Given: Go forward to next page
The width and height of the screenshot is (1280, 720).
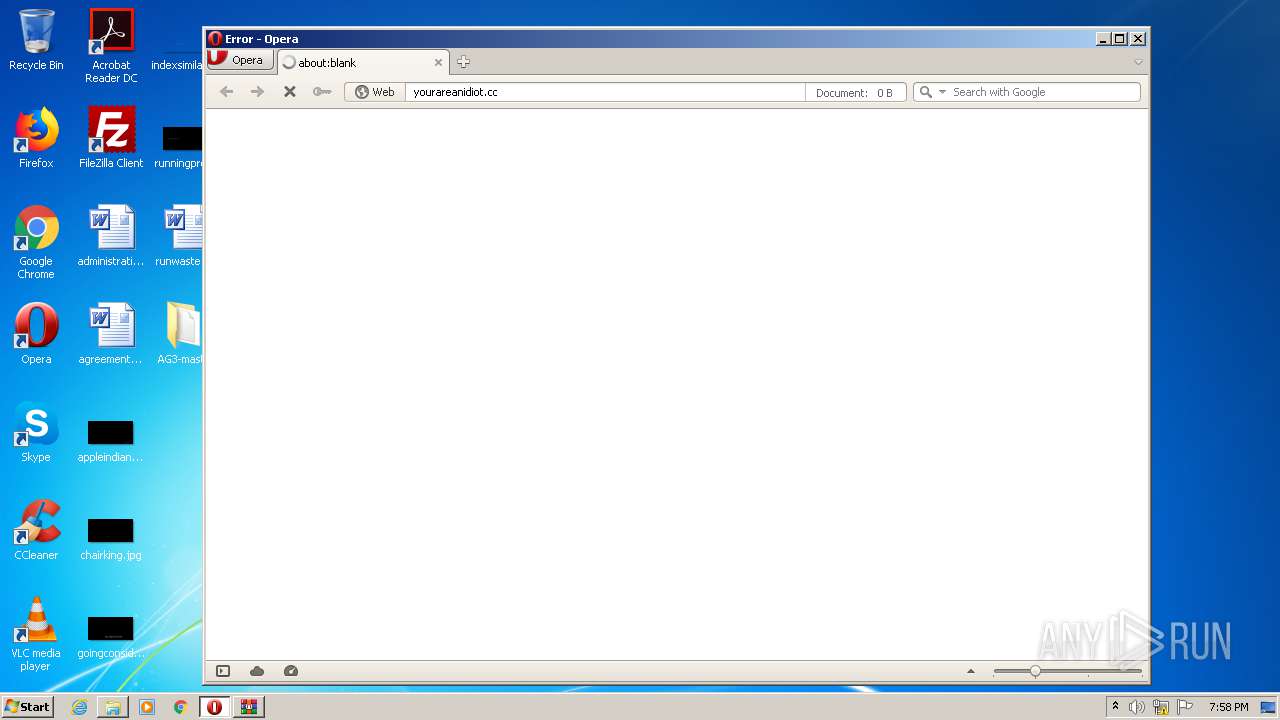Looking at the screenshot, I should 257,92.
